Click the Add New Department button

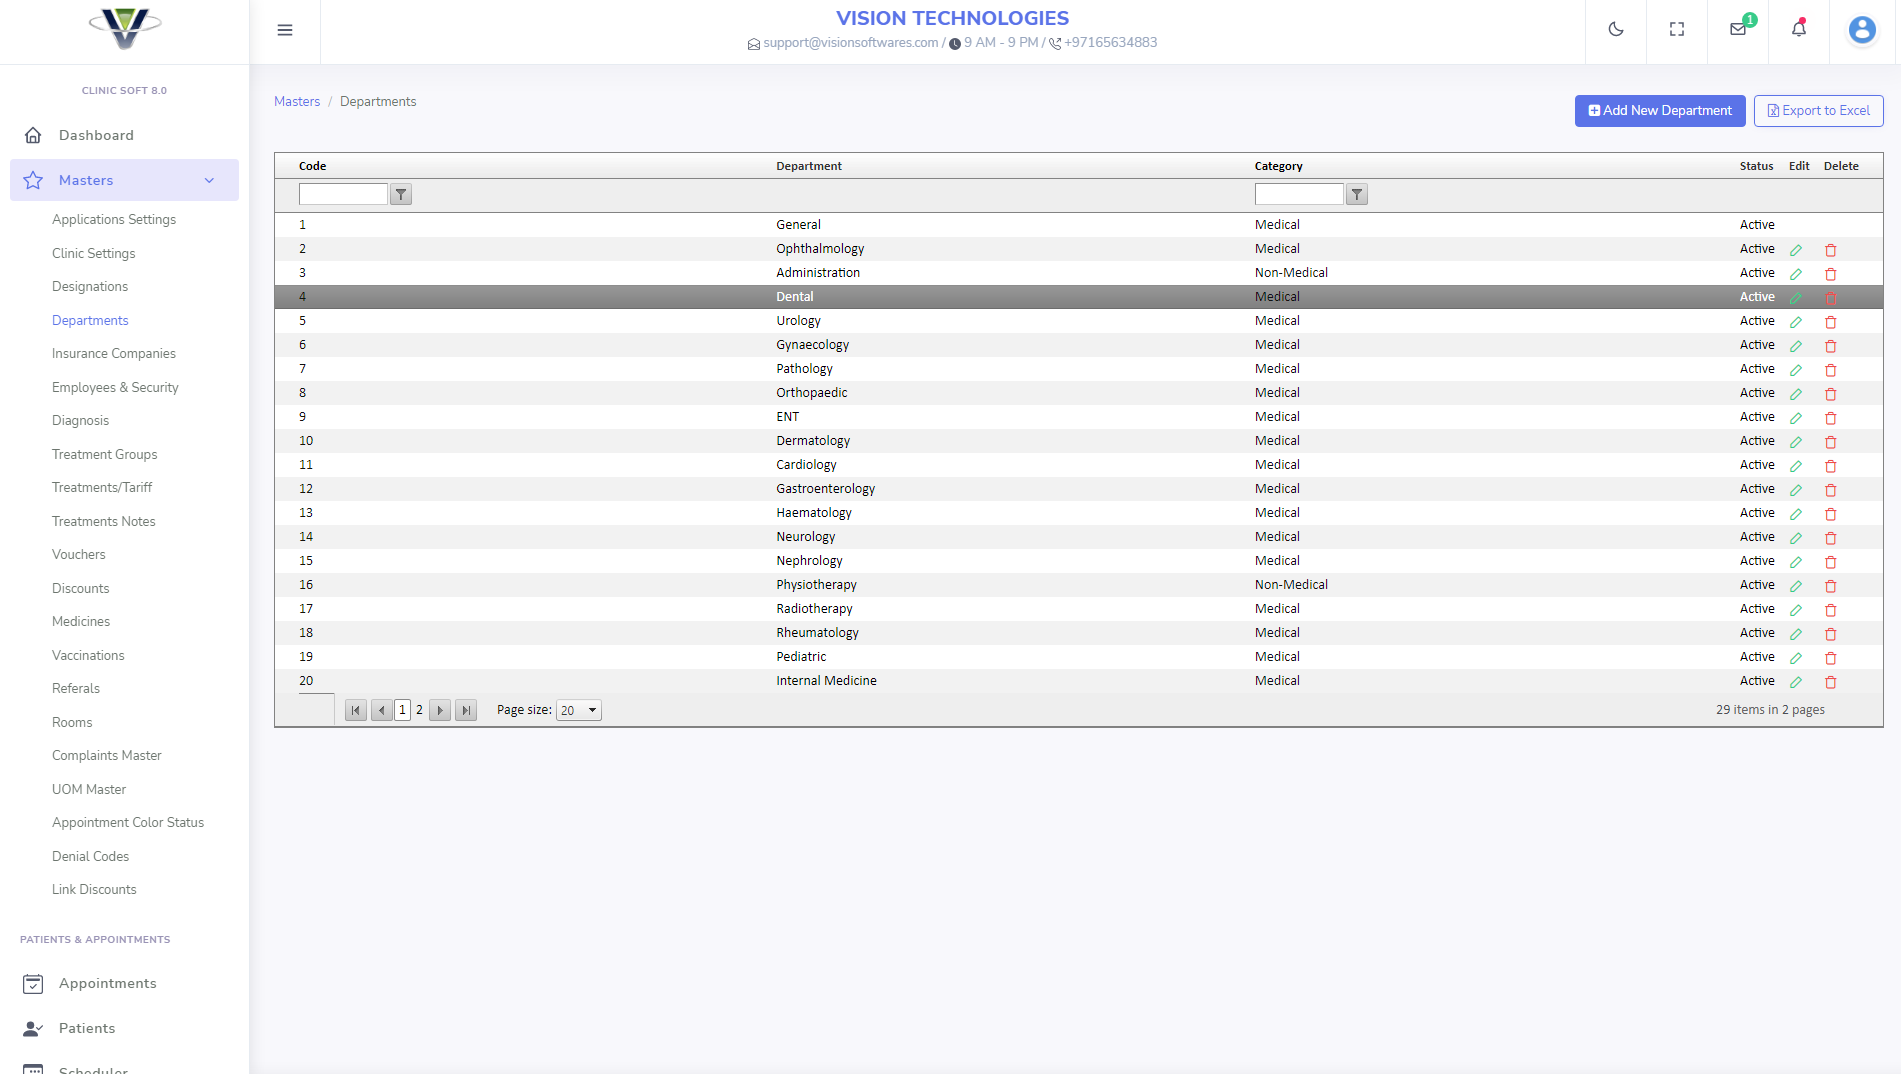pyautogui.click(x=1659, y=110)
